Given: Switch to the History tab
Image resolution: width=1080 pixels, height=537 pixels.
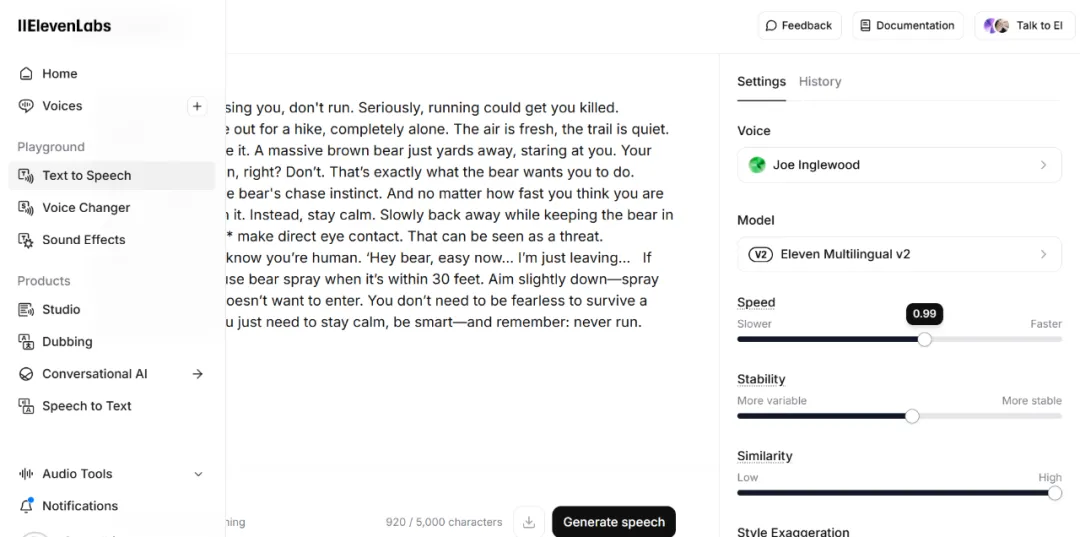Looking at the screenshot, I should point(820,82).
